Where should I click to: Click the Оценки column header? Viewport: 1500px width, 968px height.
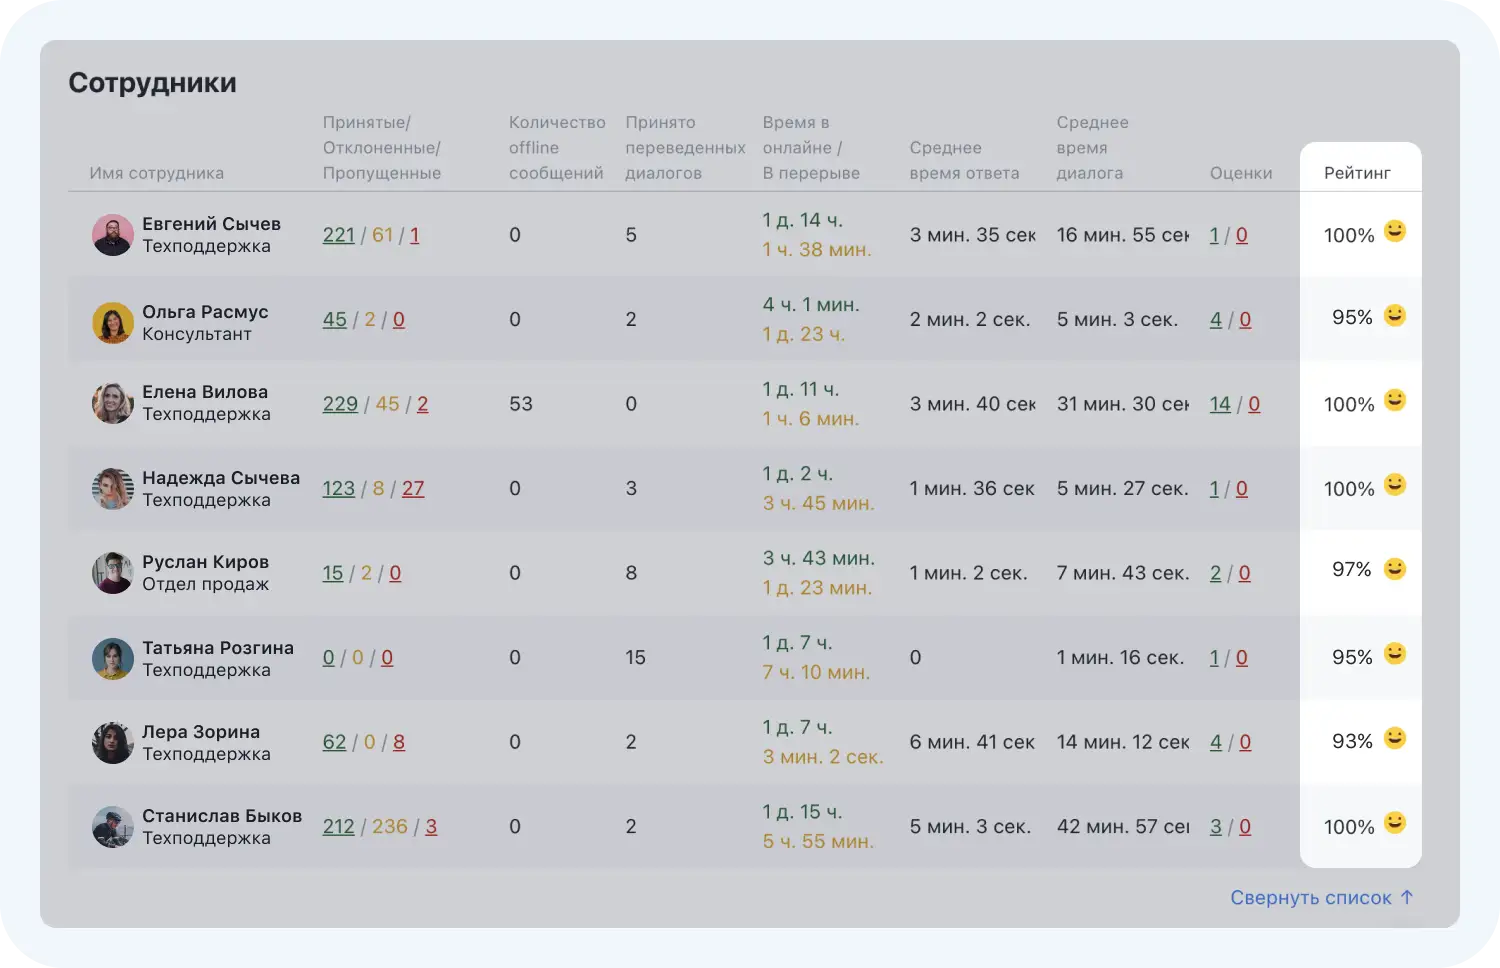pyautogui.click(x=1240, y=173)
